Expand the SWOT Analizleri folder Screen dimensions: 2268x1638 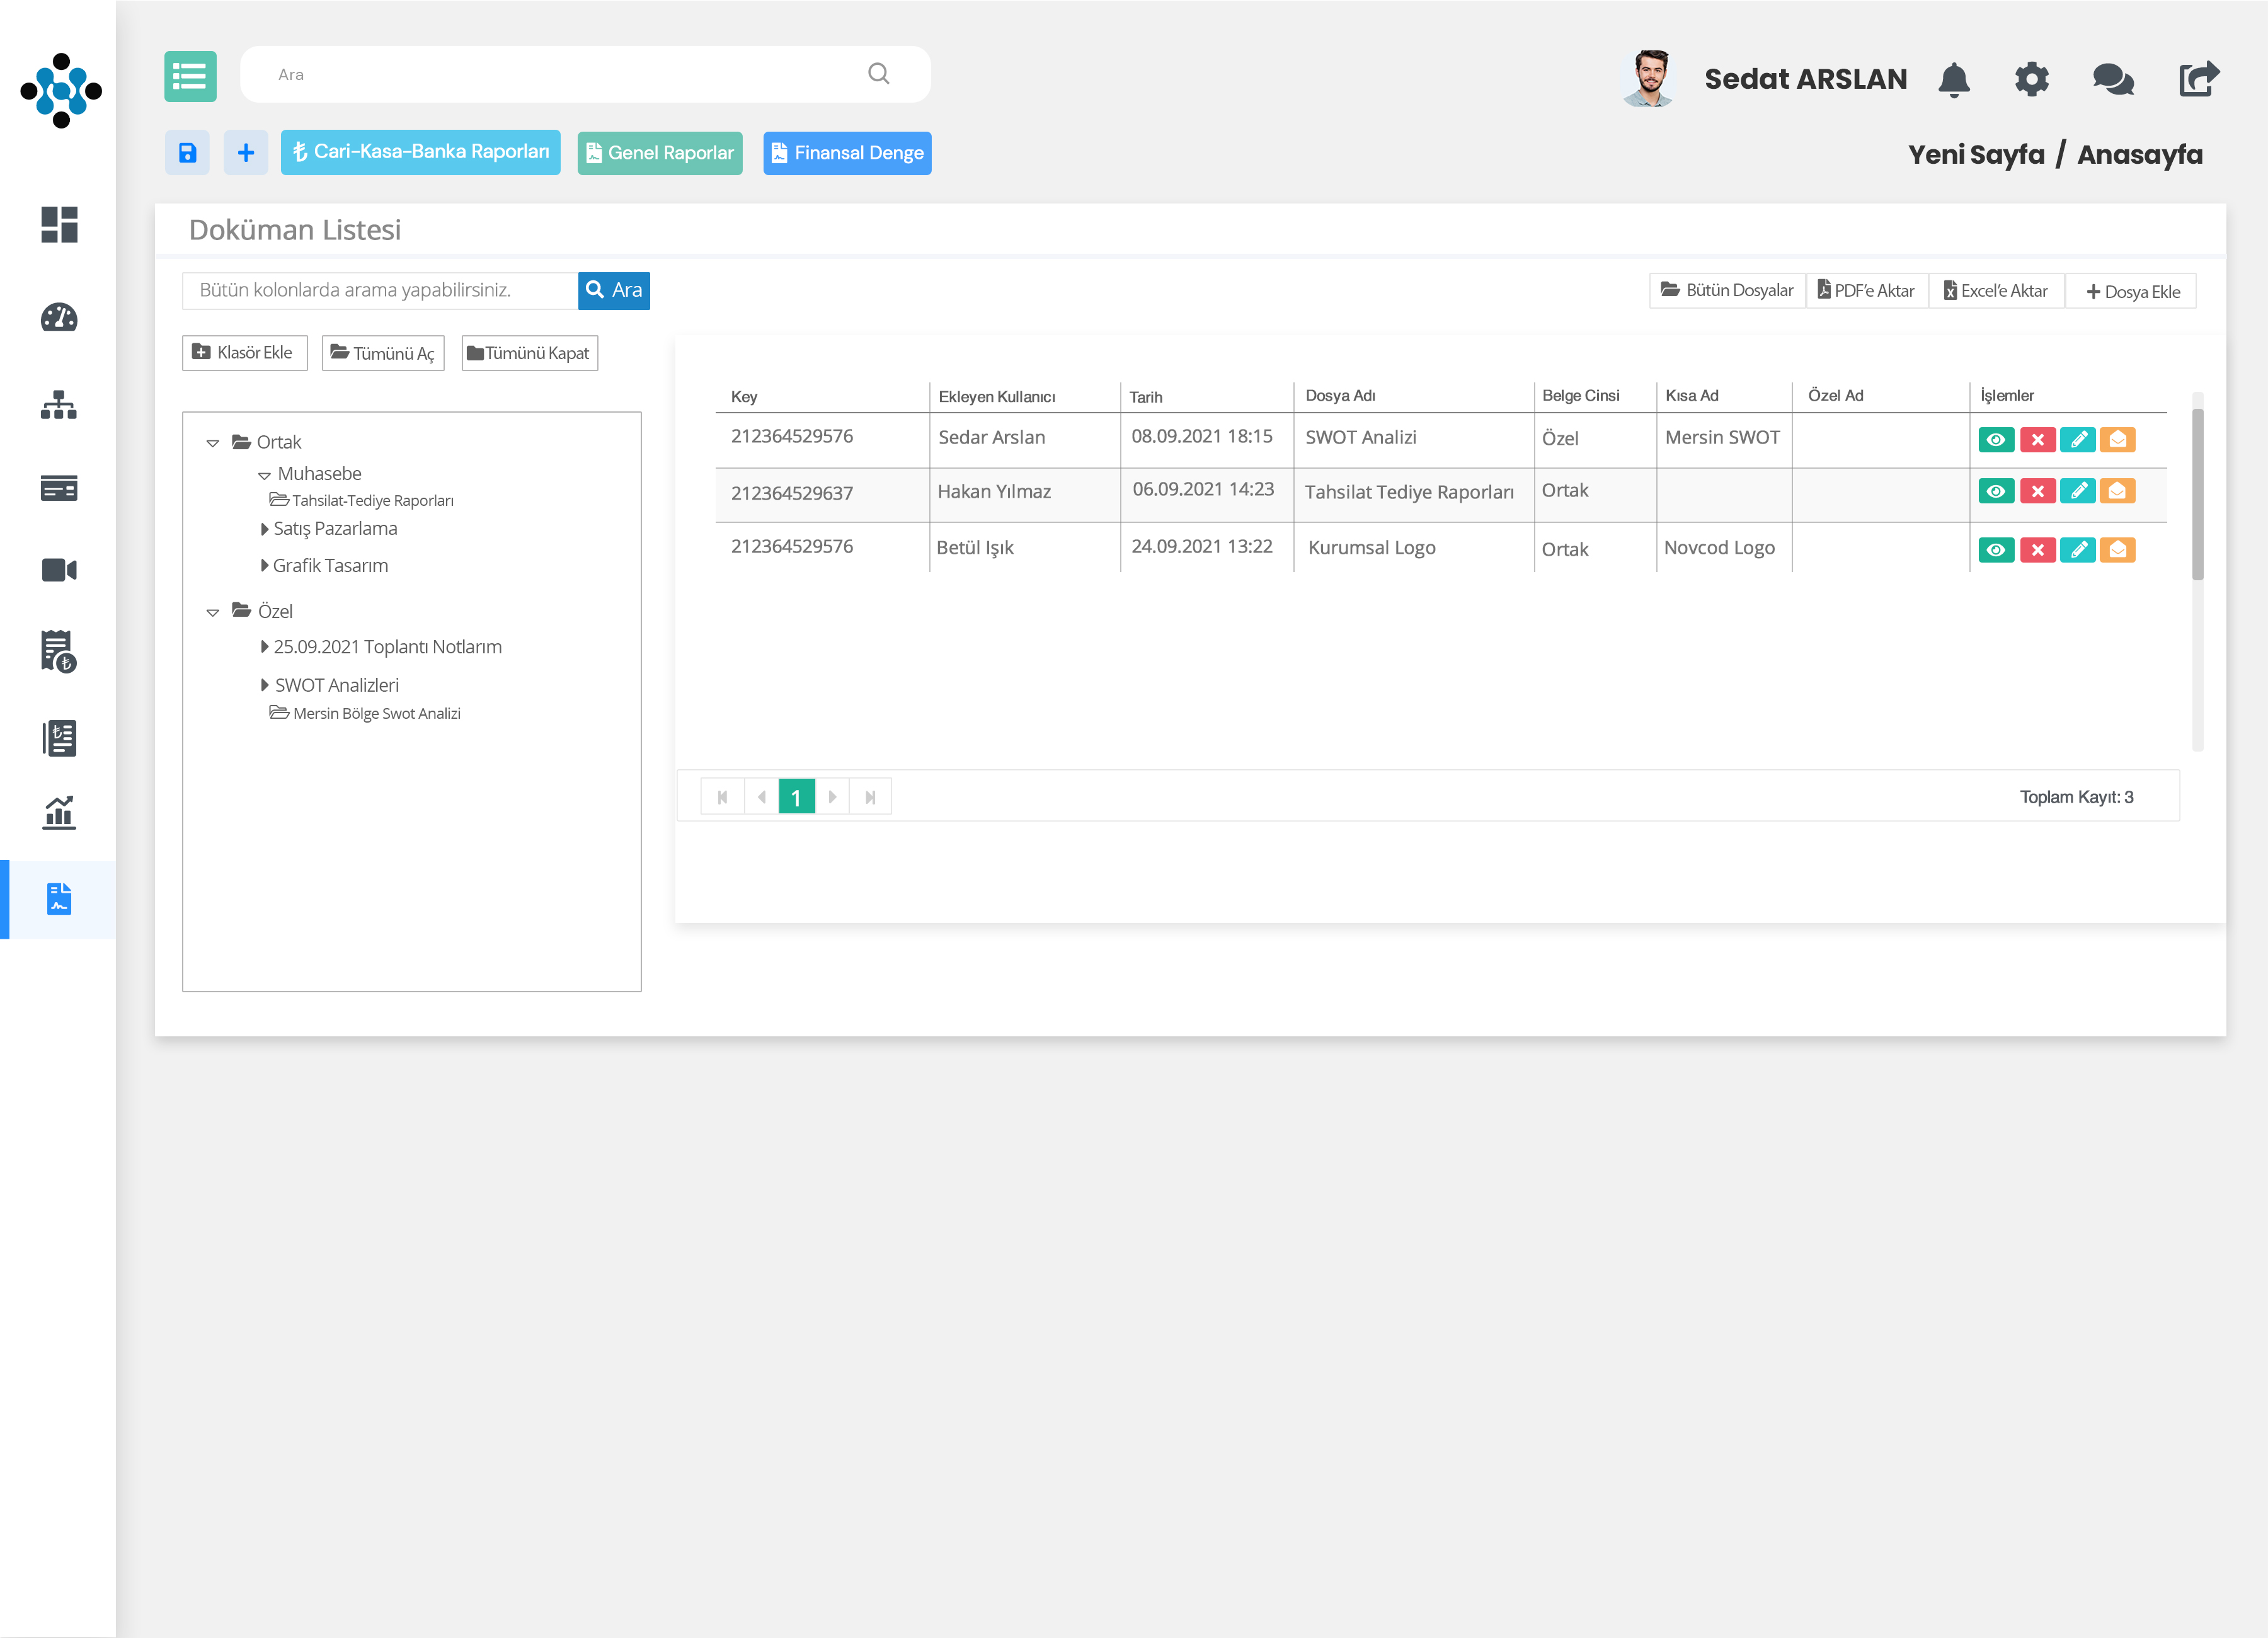pyautogui.click(x=264, y=685)
